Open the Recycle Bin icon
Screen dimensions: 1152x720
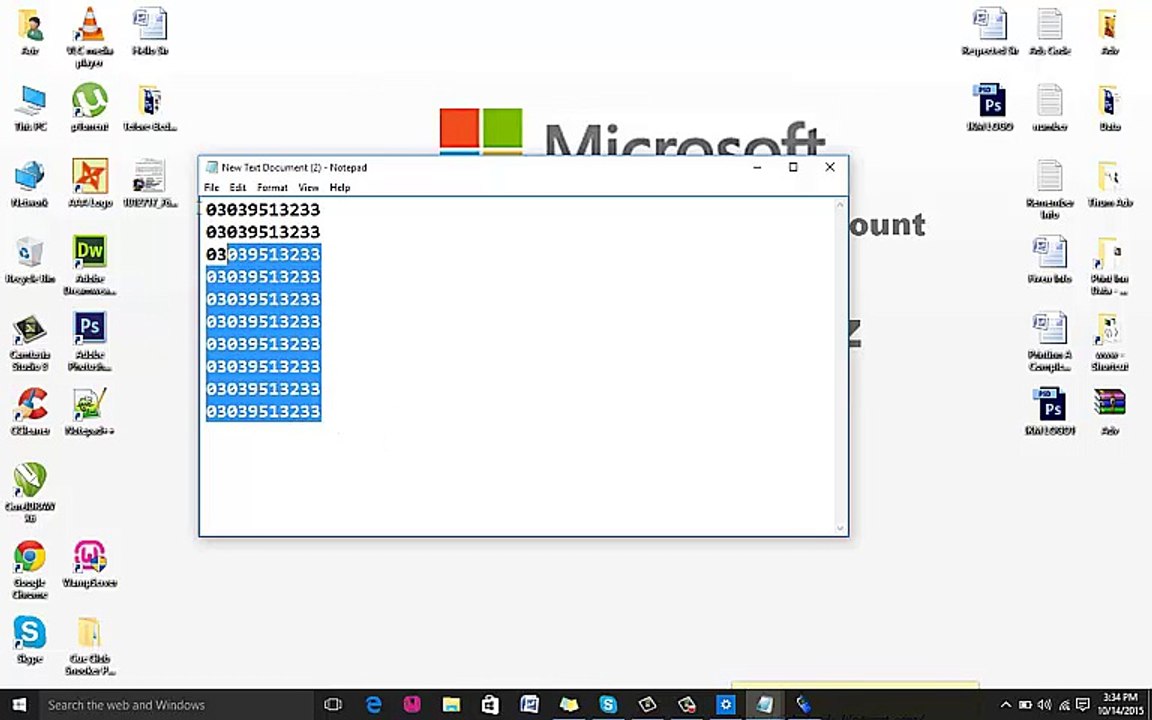click(x=30, y=259)
